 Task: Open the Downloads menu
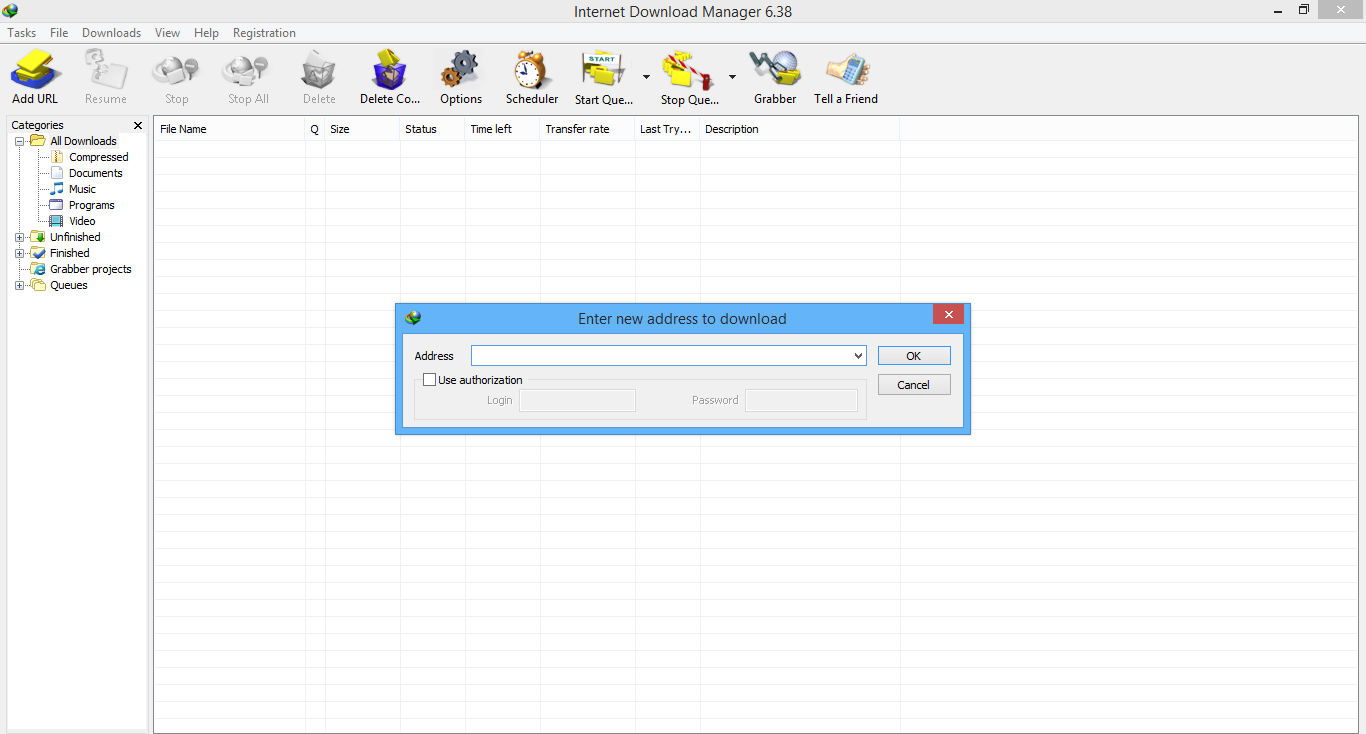point(111,33)
